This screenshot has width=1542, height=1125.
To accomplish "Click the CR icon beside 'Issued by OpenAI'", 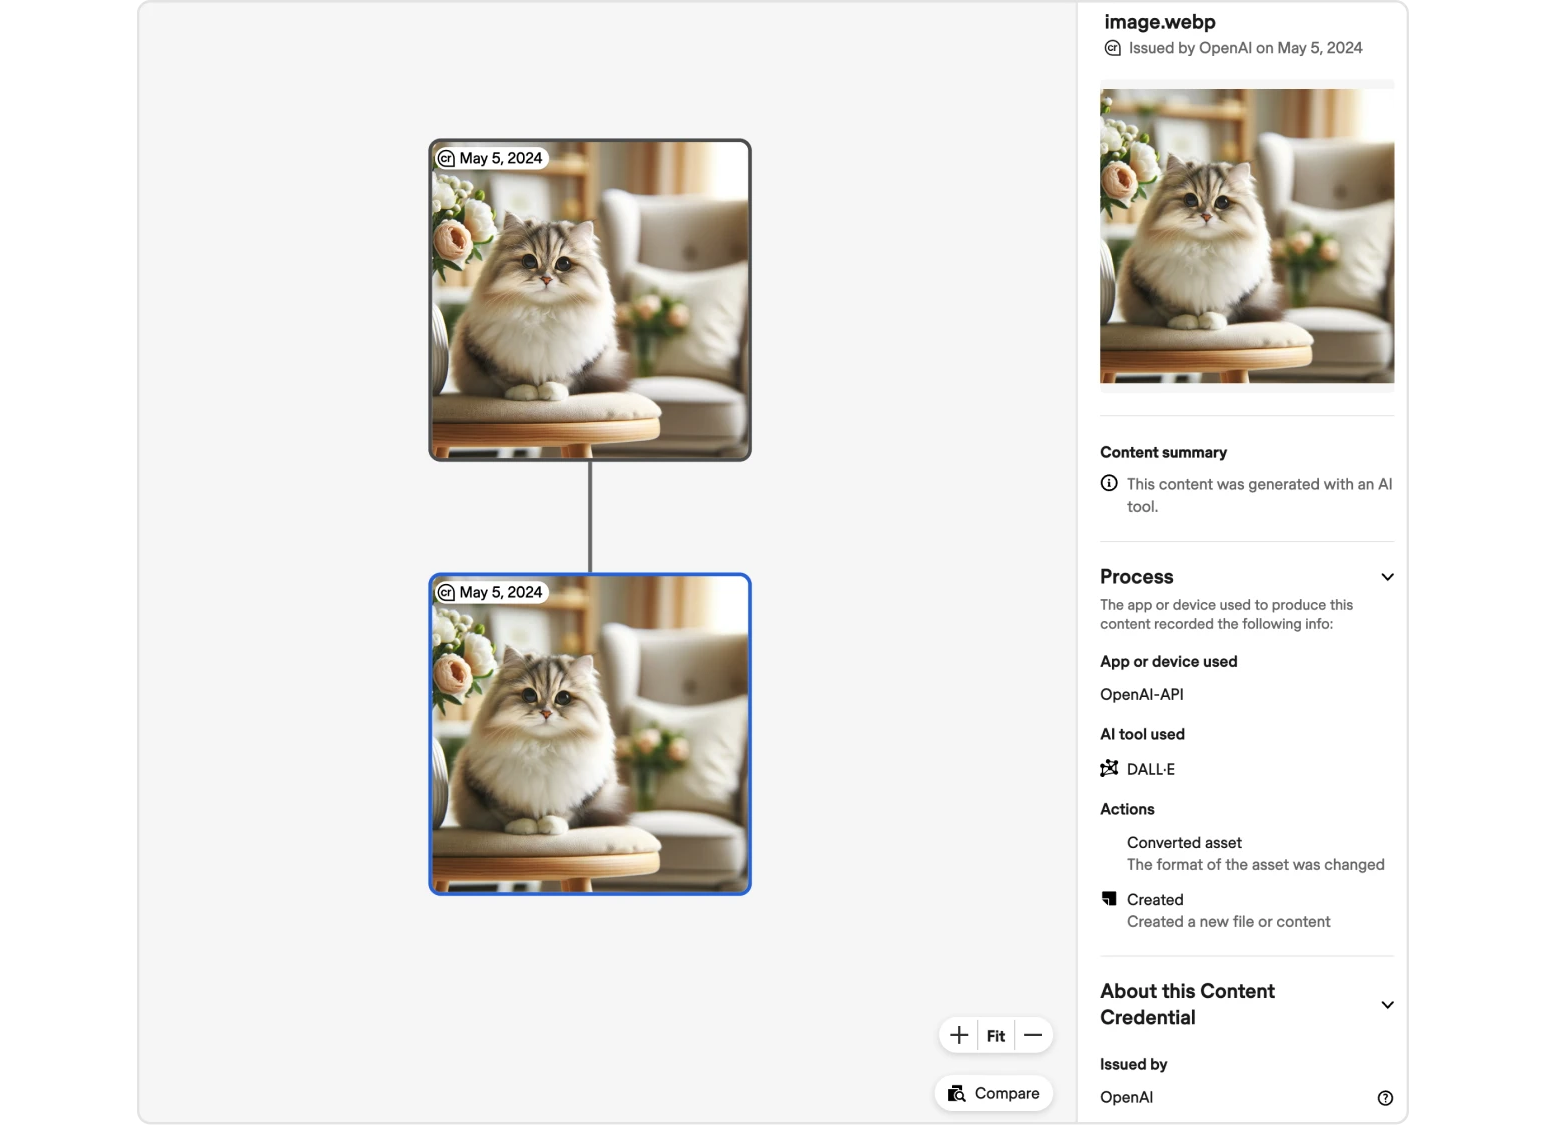I will tap(1111, 47).
